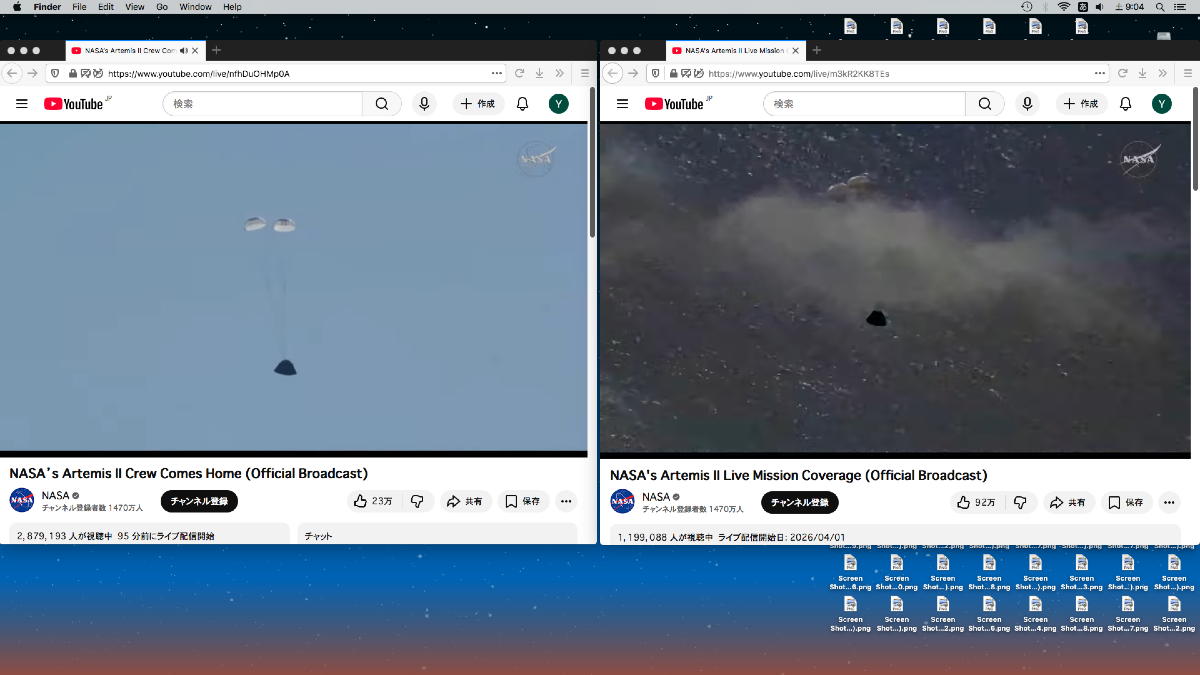The image size is (1200, 675).
Task: Open page actions ellipsis in left address bar
Action: click(497, 73)
